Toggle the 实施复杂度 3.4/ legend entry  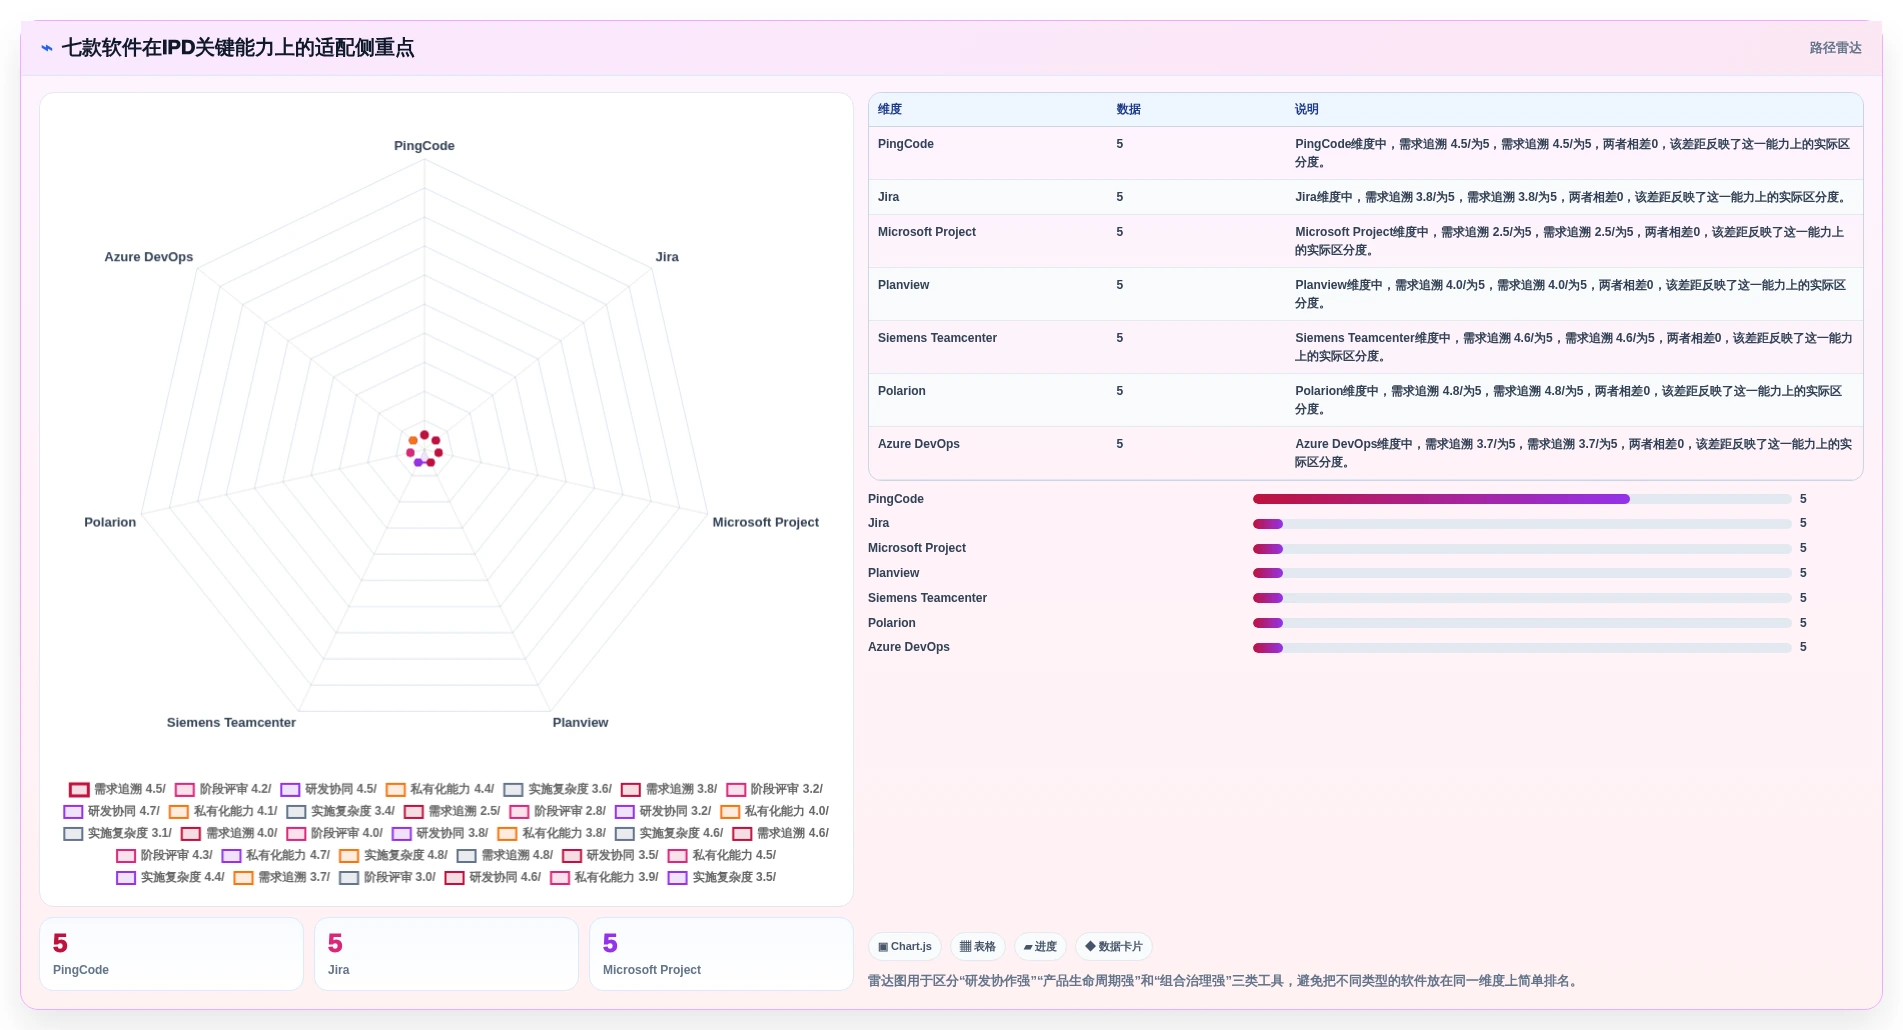point(341,811)
